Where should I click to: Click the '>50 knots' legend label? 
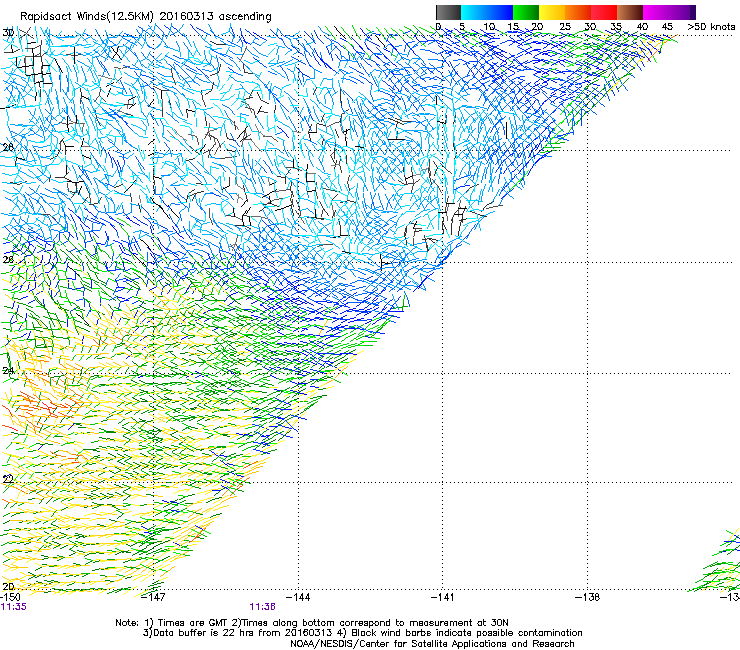pos(711,27)
